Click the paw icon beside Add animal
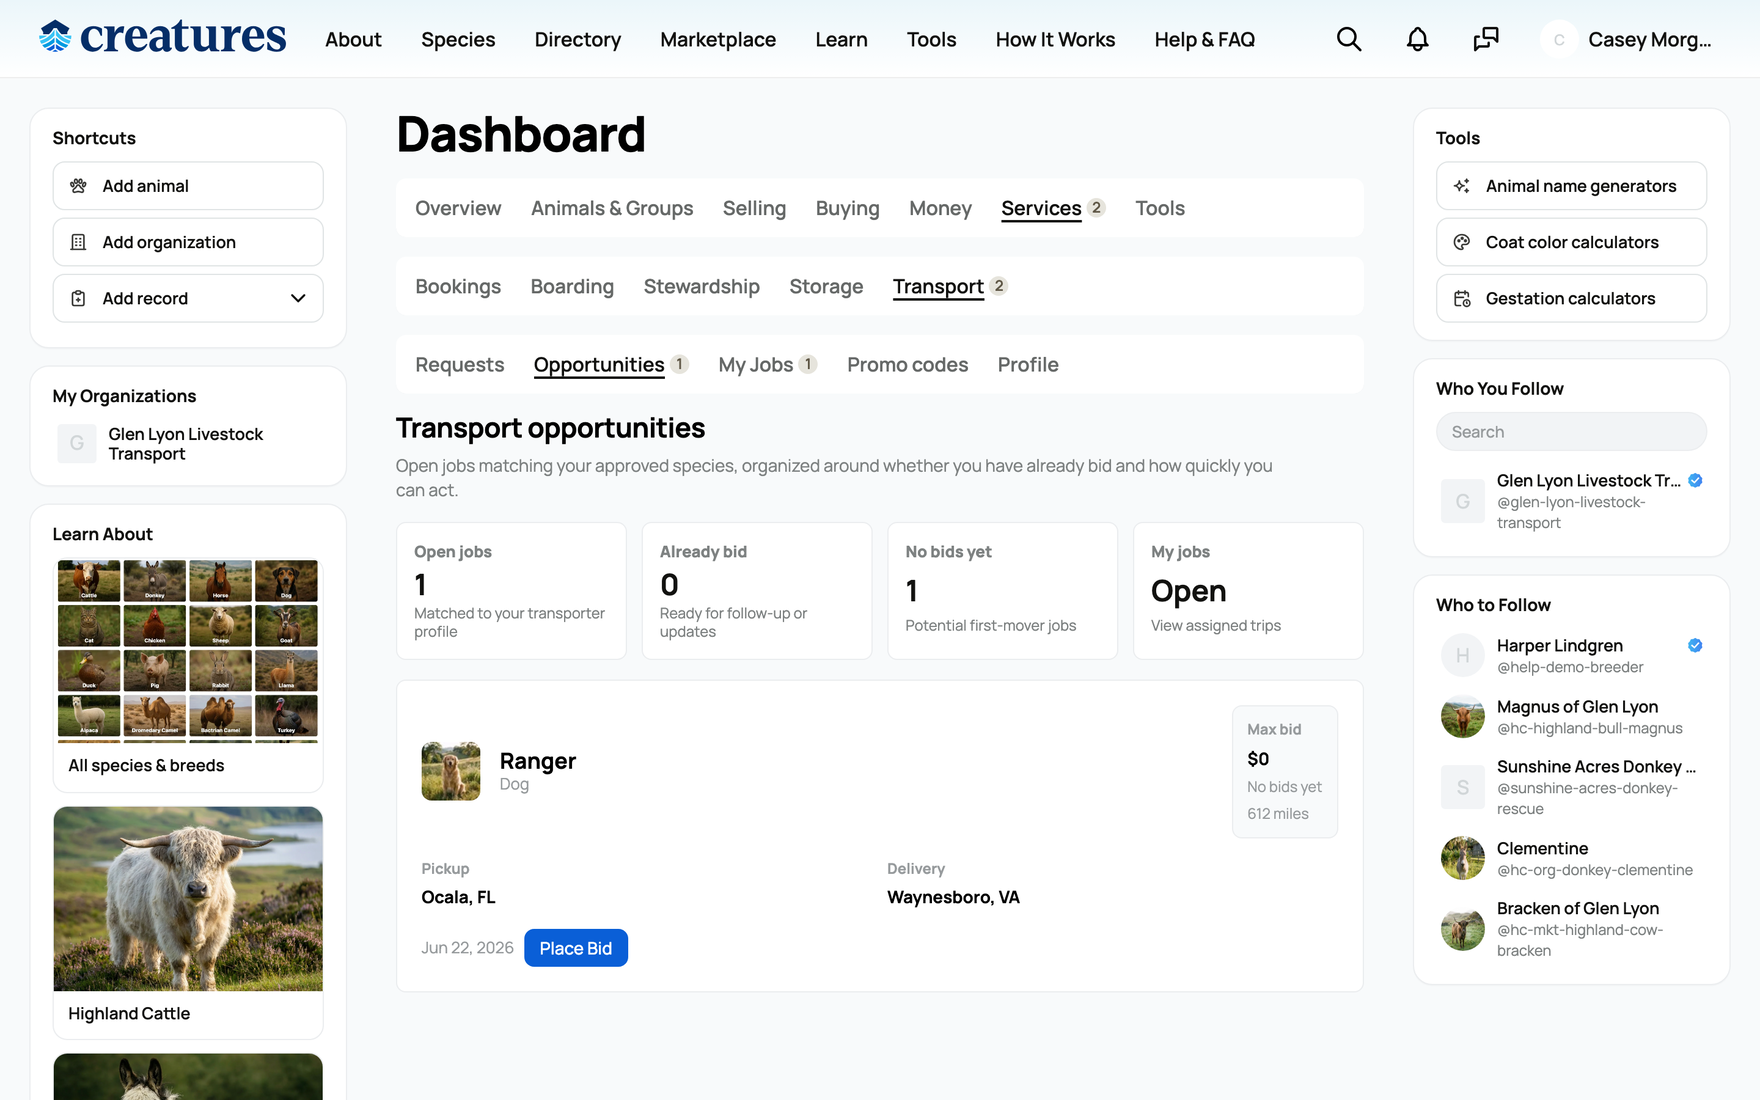Viewport: 1760px width, 1100px height. coord(78,186)
